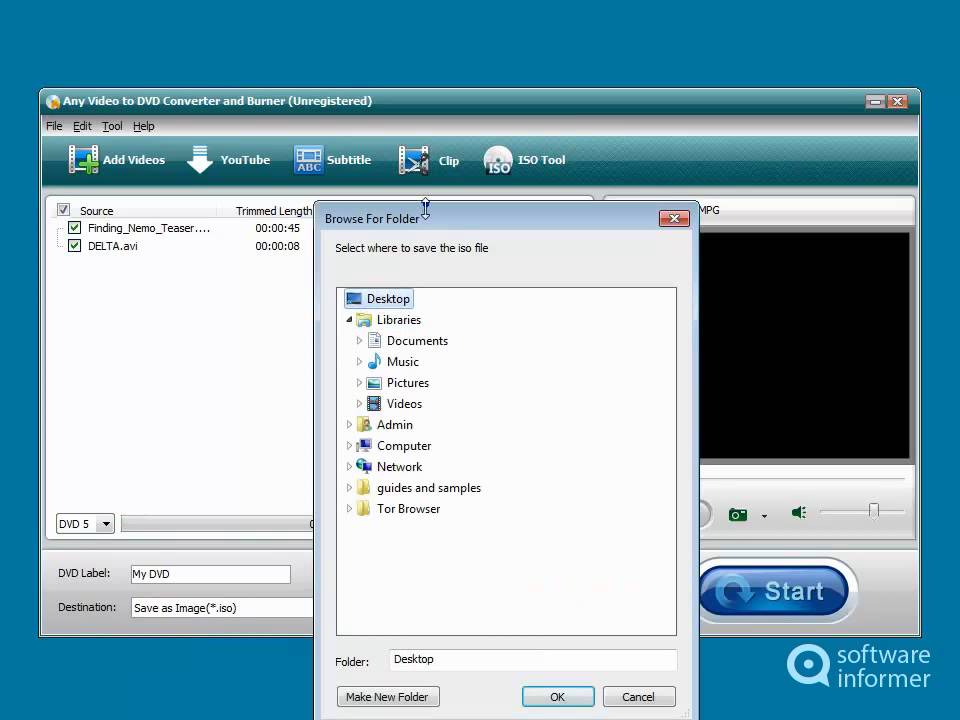Confirm folder selection with OK
The image size is (960, 720).
(558, 697)
